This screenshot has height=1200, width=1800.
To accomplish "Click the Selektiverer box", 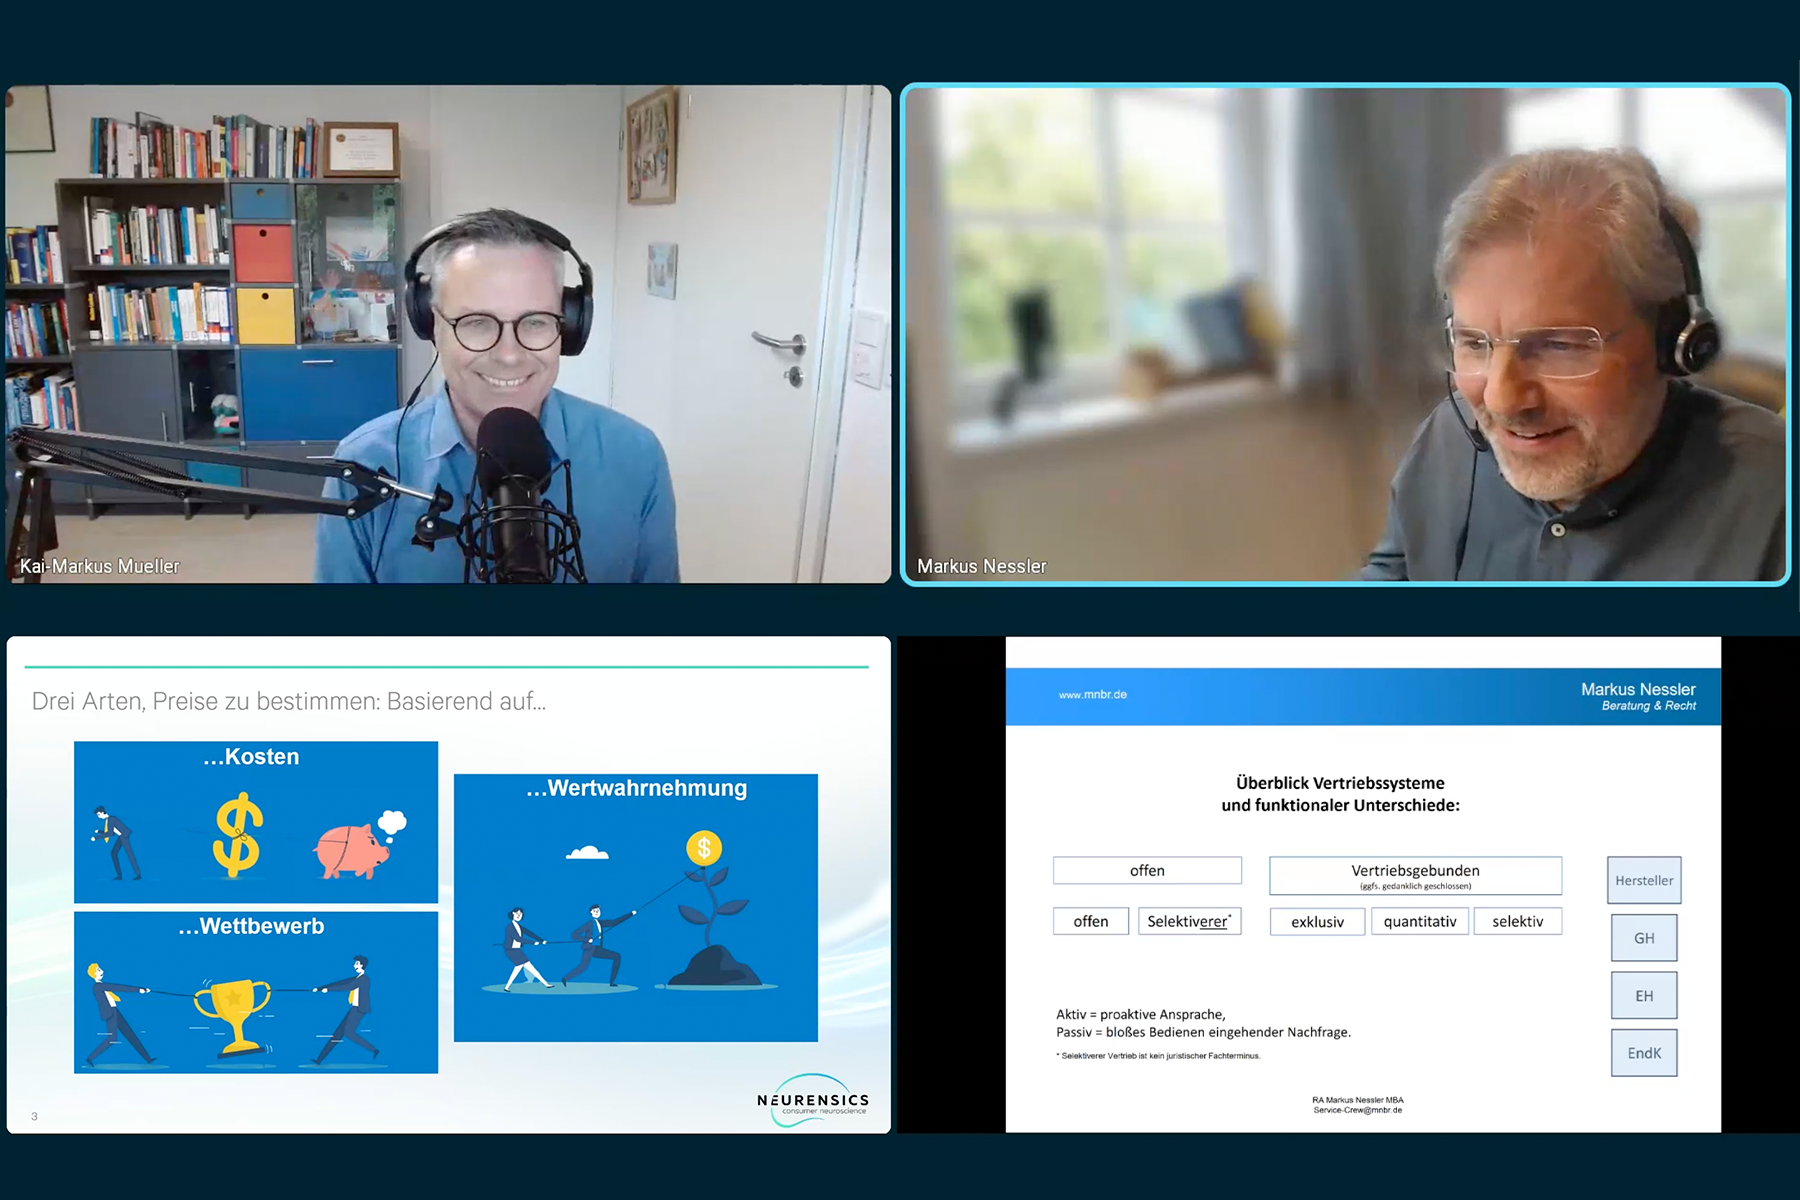I will point(1189,922).
